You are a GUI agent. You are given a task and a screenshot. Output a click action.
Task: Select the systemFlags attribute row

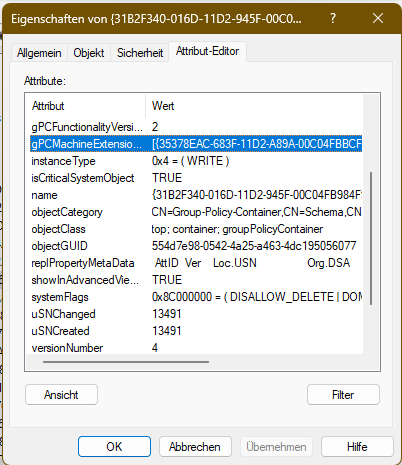(196, 297)
